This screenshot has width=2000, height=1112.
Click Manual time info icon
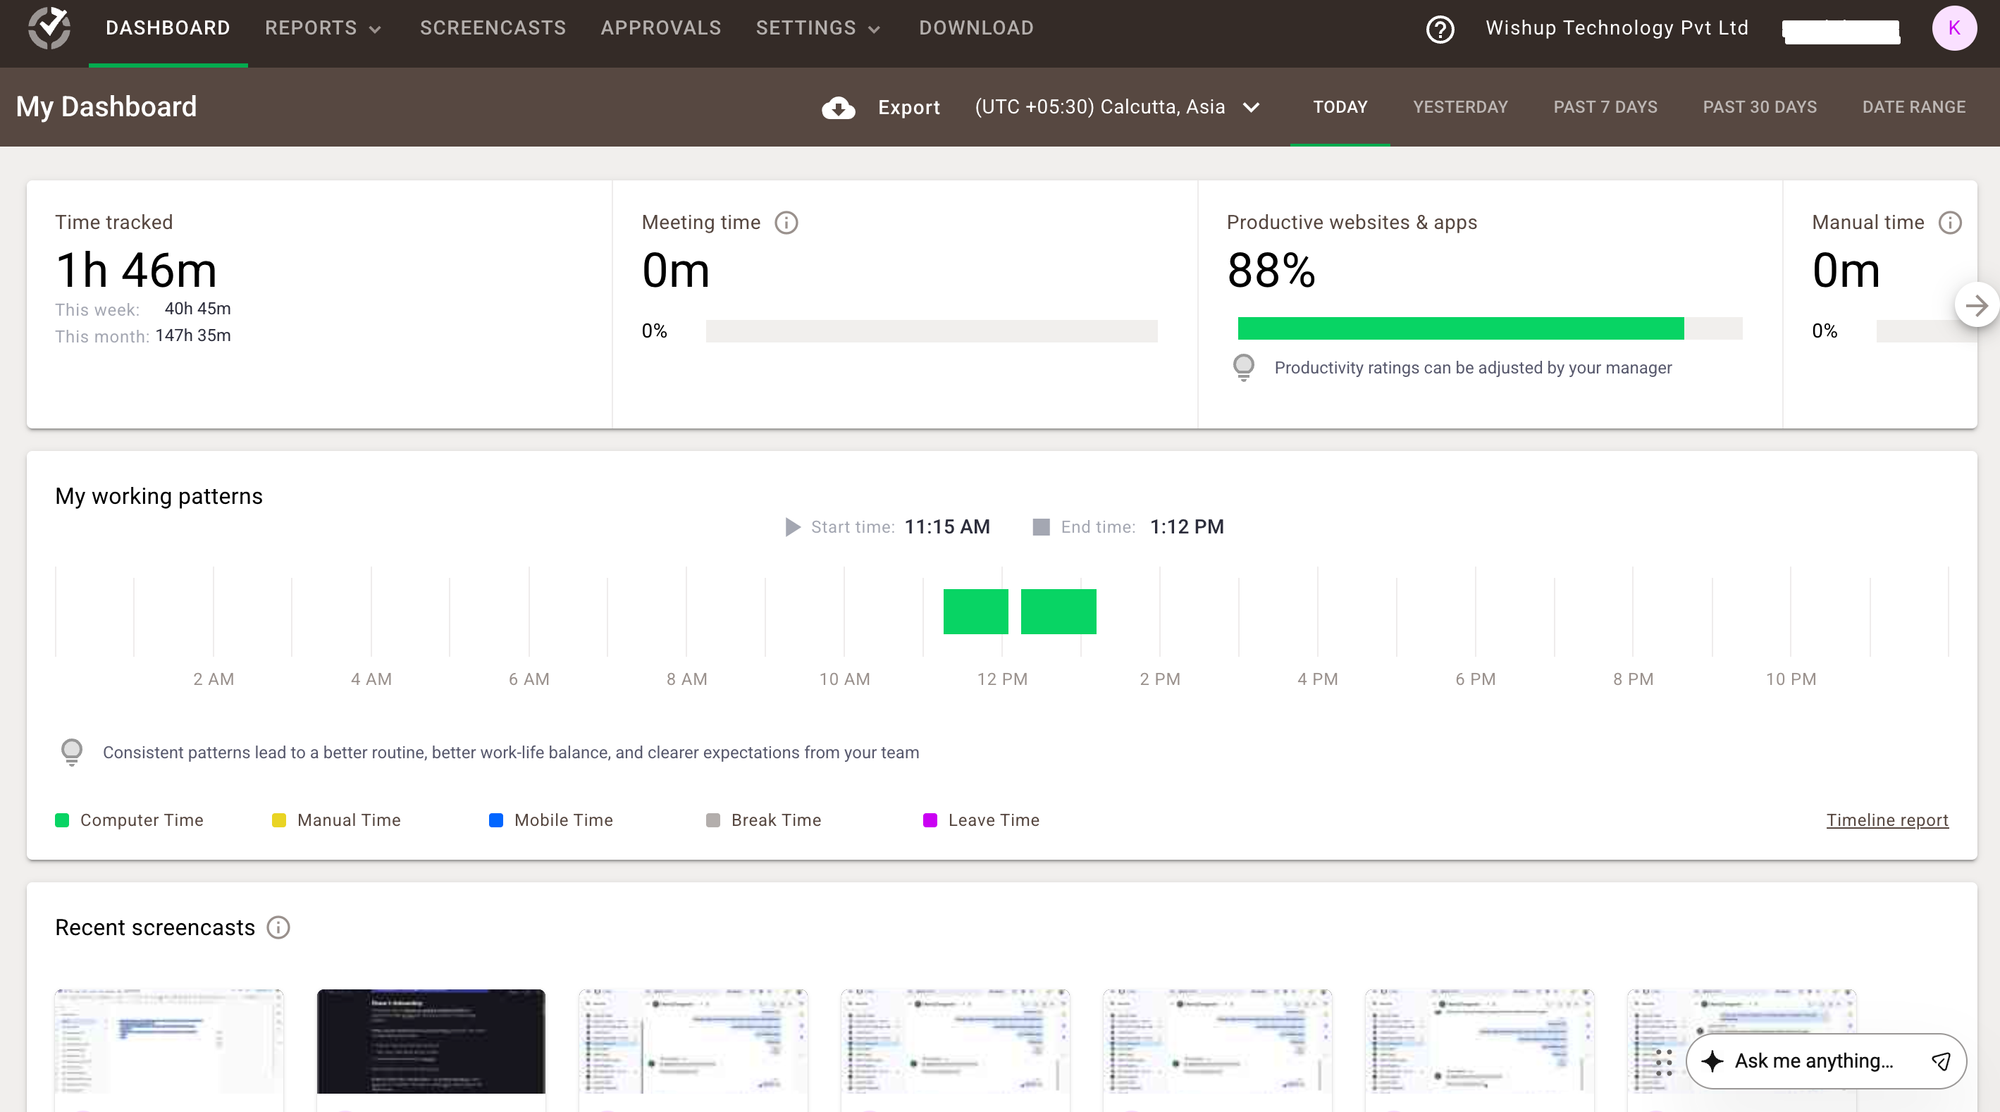coord(1950,223)
